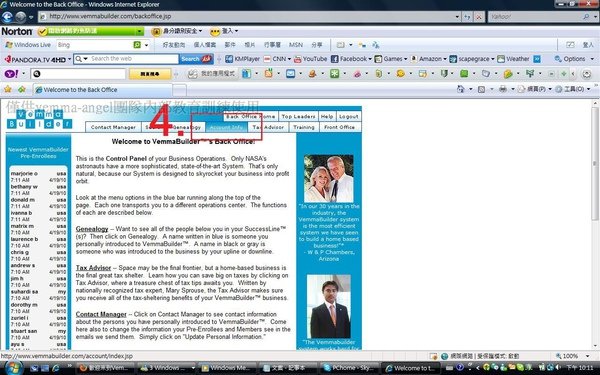Click the Pandora toolbar Search button
Screen dimensions: 600x375
[x=196, y=59]
